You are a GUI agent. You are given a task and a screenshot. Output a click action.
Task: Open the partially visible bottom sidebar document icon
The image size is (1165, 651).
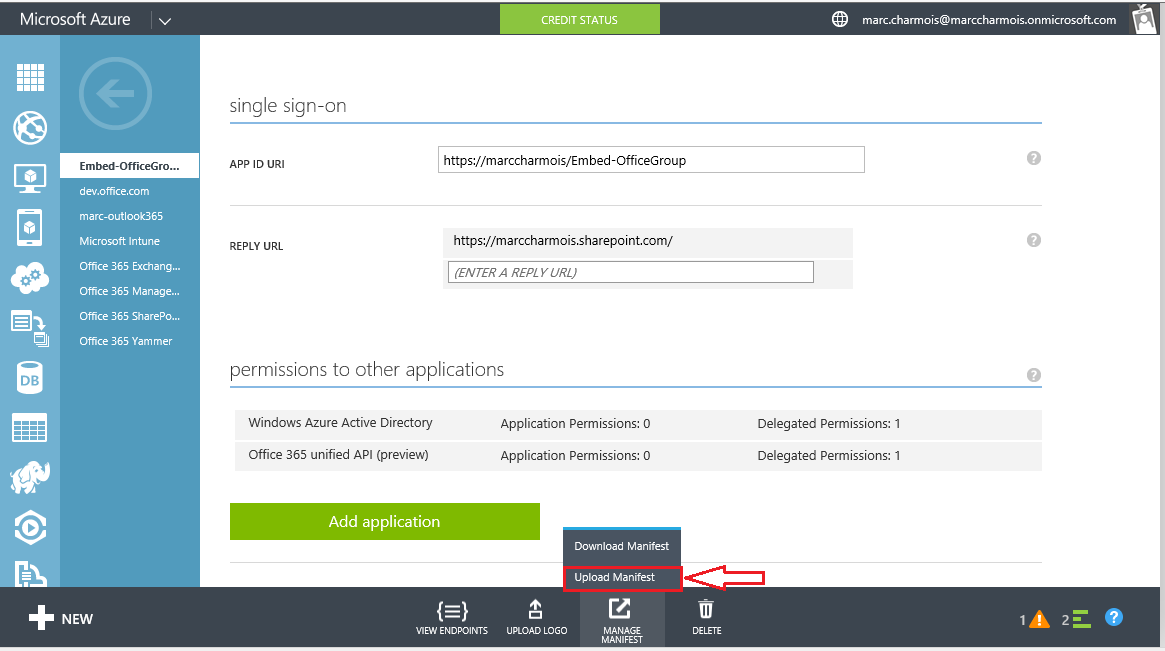pyautogui.click(x=30, y=574)
